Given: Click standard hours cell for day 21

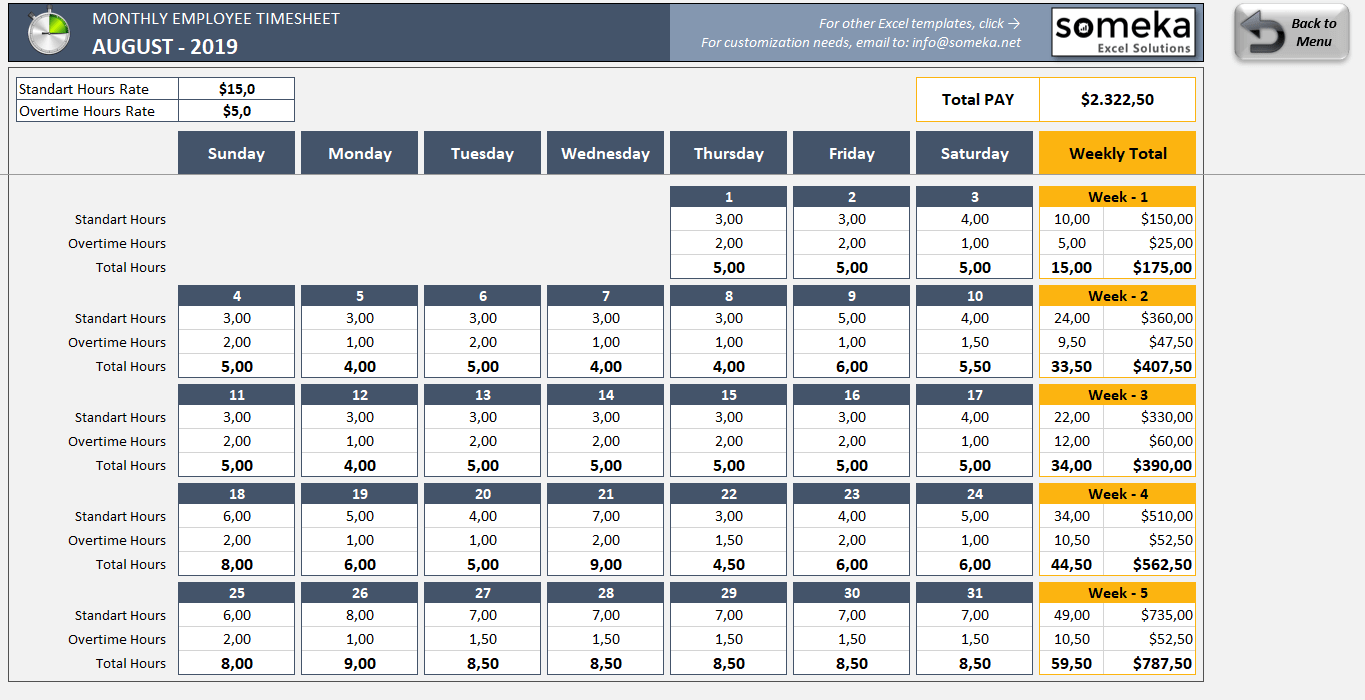Looking at the screenshot, I should [x=605, y=516].
